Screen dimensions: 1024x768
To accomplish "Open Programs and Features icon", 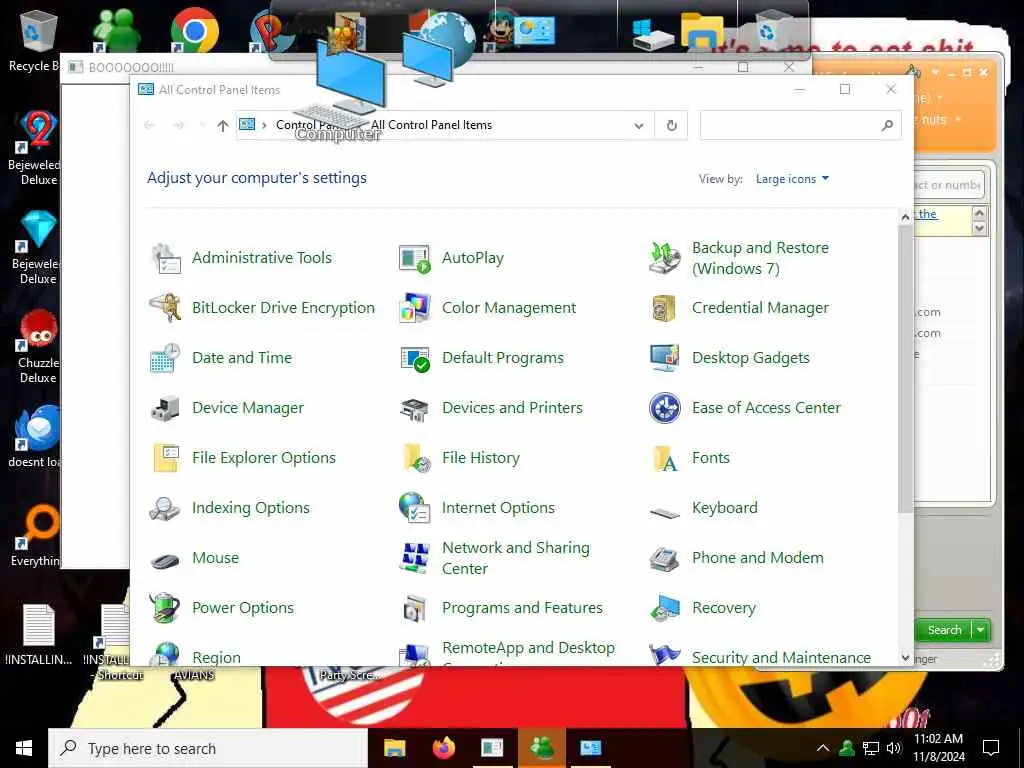I will click(x=415, y=608).
